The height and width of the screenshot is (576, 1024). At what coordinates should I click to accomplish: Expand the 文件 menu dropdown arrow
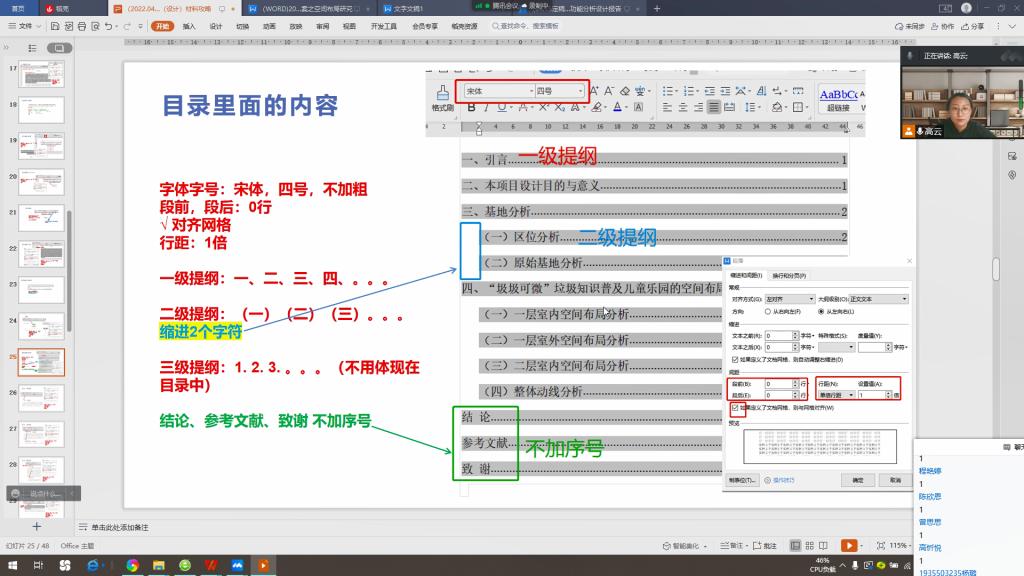pyautogui.click(x=39, y=26)
